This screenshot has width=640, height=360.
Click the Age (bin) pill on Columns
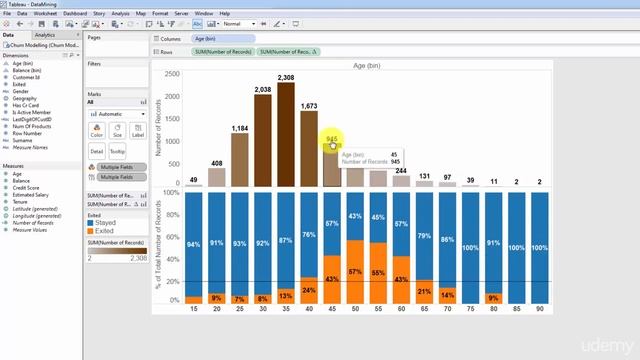223,39
